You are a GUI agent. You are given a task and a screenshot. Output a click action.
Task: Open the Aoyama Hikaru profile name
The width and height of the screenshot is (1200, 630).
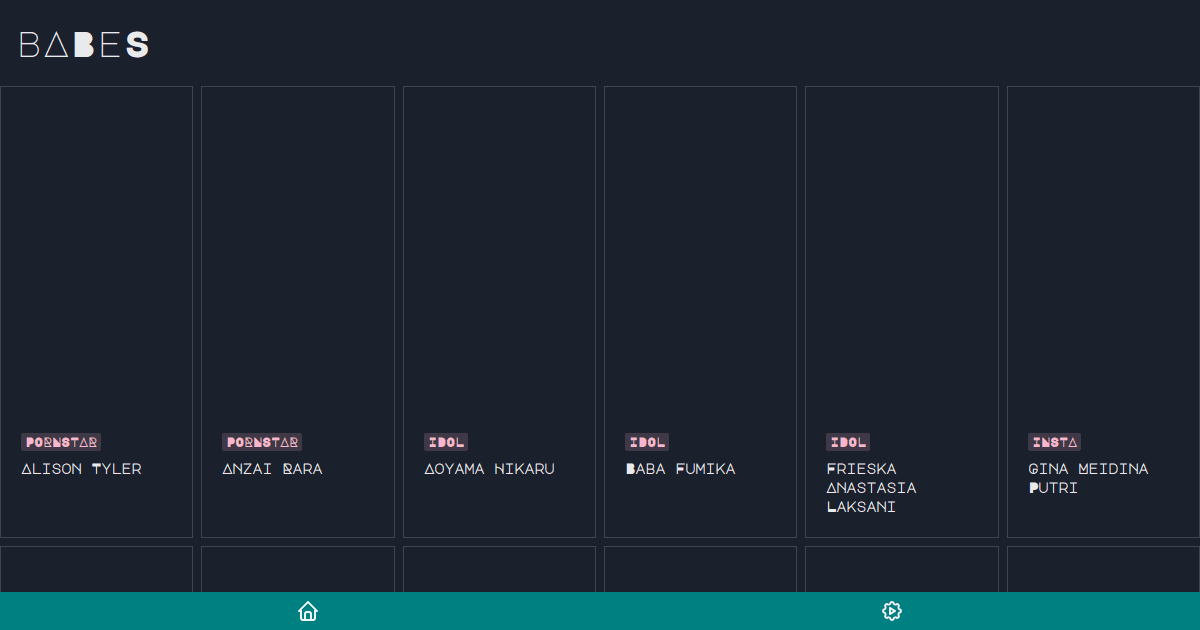(x=489, y=469)
